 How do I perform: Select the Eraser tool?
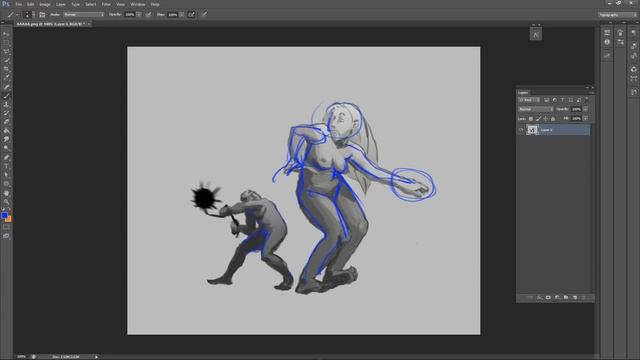[x=6, y=122]
